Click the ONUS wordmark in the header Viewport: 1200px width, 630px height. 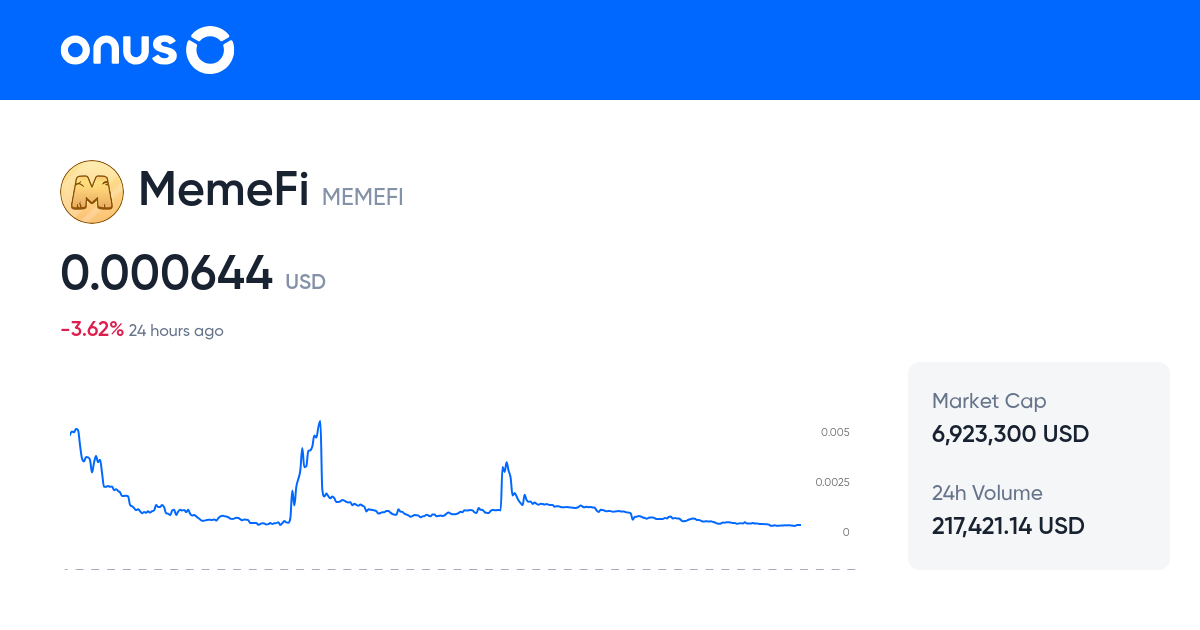pyautogui.click(x=120, y=49)
